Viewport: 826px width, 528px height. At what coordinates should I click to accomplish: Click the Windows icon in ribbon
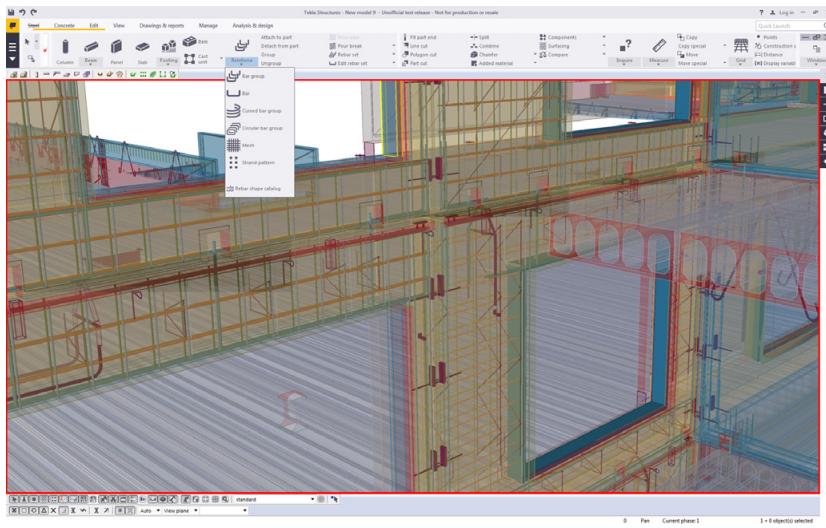816,48
